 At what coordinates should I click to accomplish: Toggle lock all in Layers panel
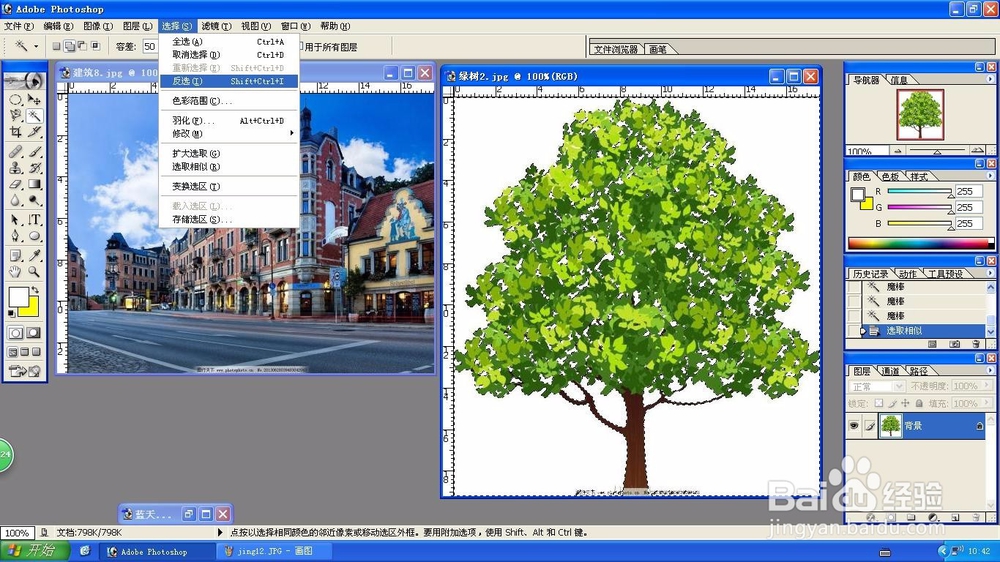point(919,403)
